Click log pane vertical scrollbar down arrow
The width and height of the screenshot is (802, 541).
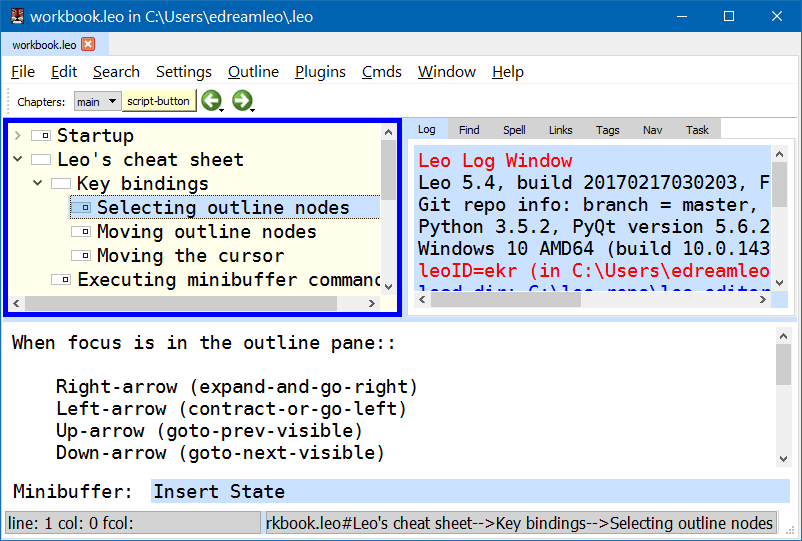coord(779,282)
